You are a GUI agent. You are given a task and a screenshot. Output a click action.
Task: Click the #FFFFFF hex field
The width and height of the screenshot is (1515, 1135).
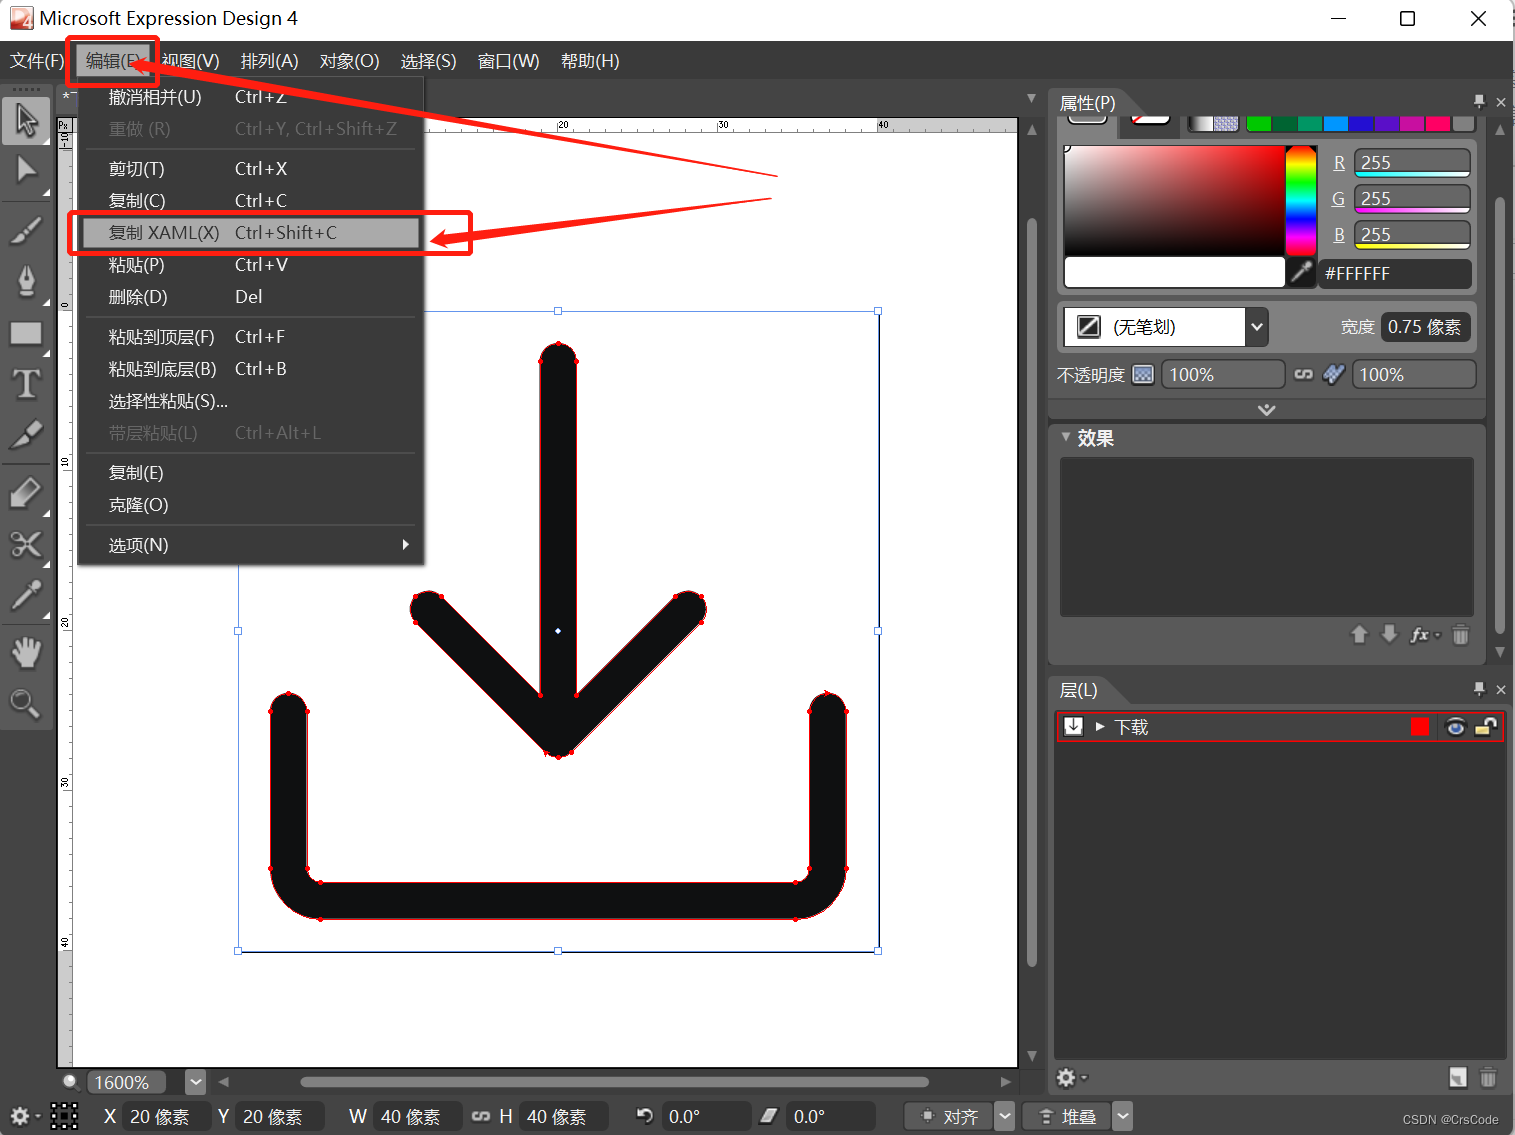(x=1395, y=273)
